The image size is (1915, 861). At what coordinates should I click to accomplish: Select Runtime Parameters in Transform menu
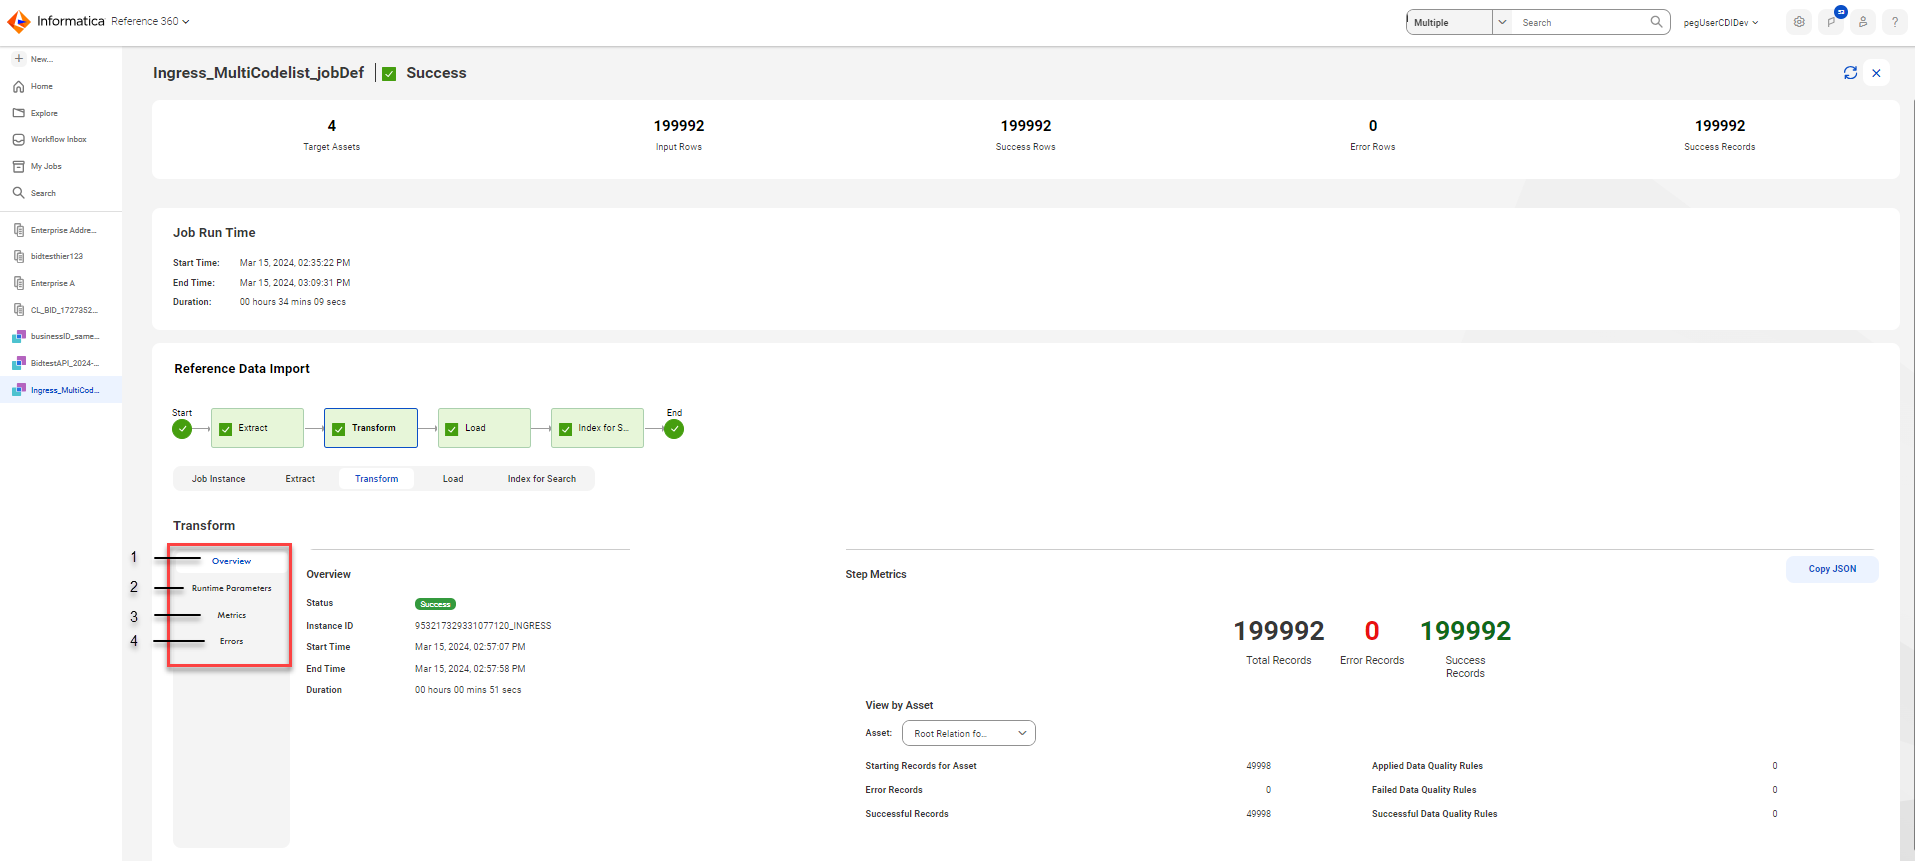coord(231,588)
